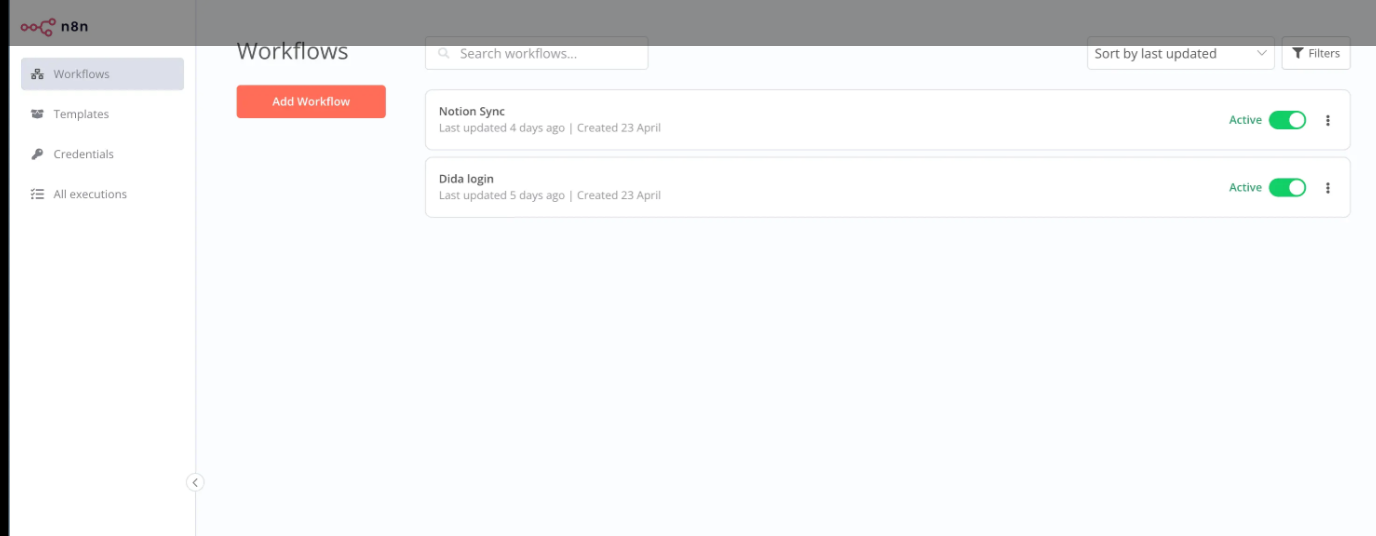
Task: Click the All executions list icon
Action: pos(37,194)
